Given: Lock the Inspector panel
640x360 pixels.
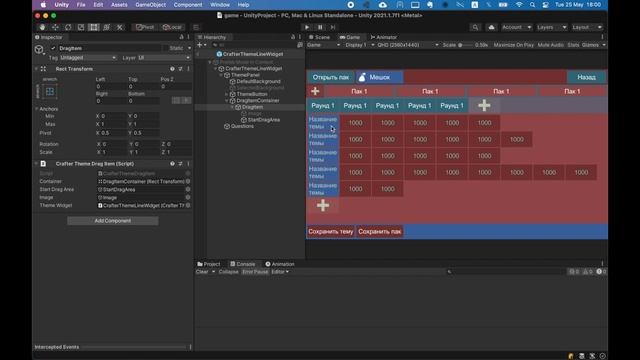Looking at the screenshot, I should 182,37.
